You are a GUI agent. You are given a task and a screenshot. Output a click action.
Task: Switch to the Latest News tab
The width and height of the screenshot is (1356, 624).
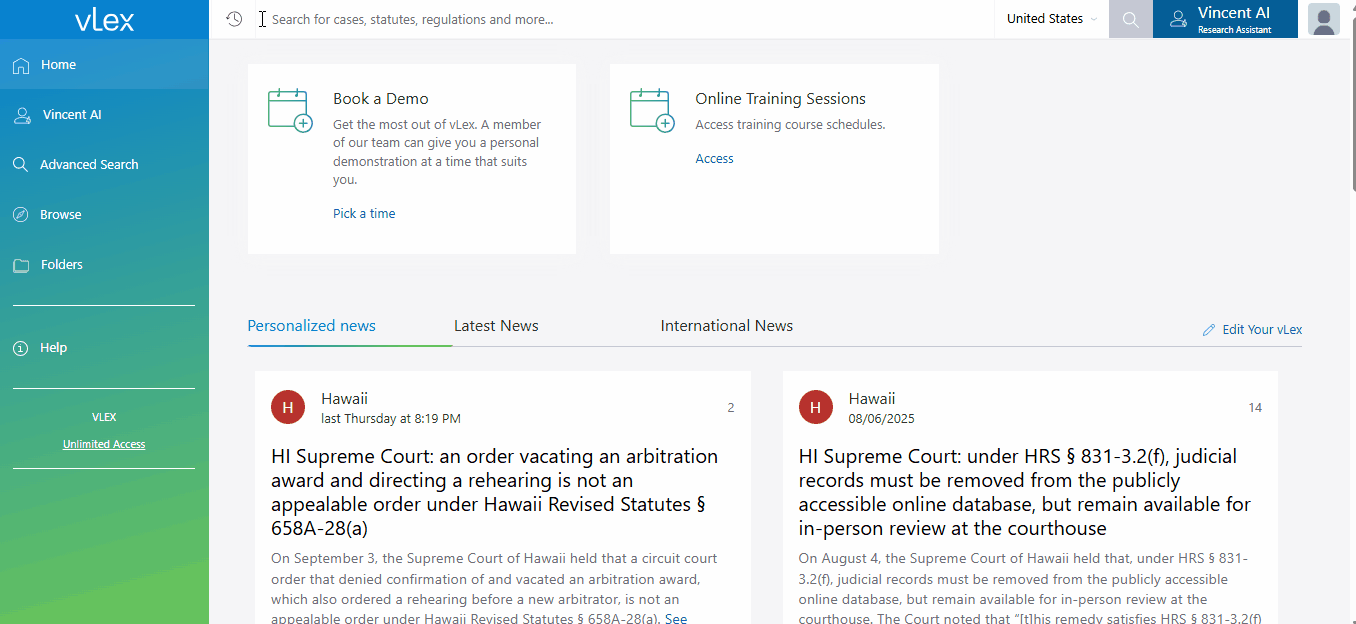coord(496,326)
